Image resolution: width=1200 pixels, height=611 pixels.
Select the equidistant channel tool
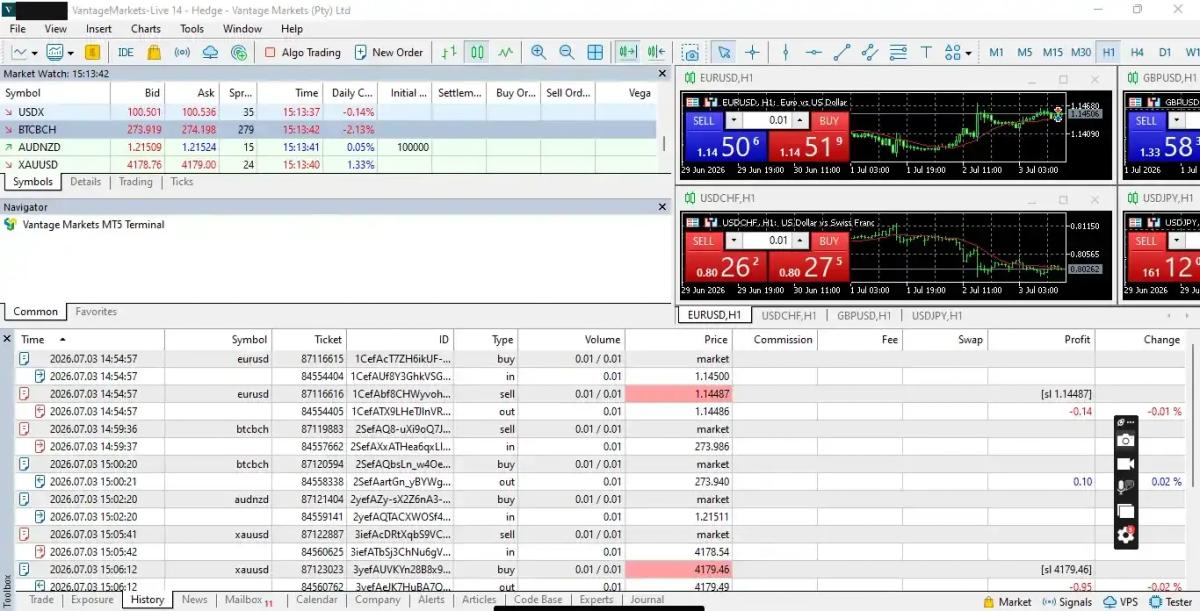870,52
